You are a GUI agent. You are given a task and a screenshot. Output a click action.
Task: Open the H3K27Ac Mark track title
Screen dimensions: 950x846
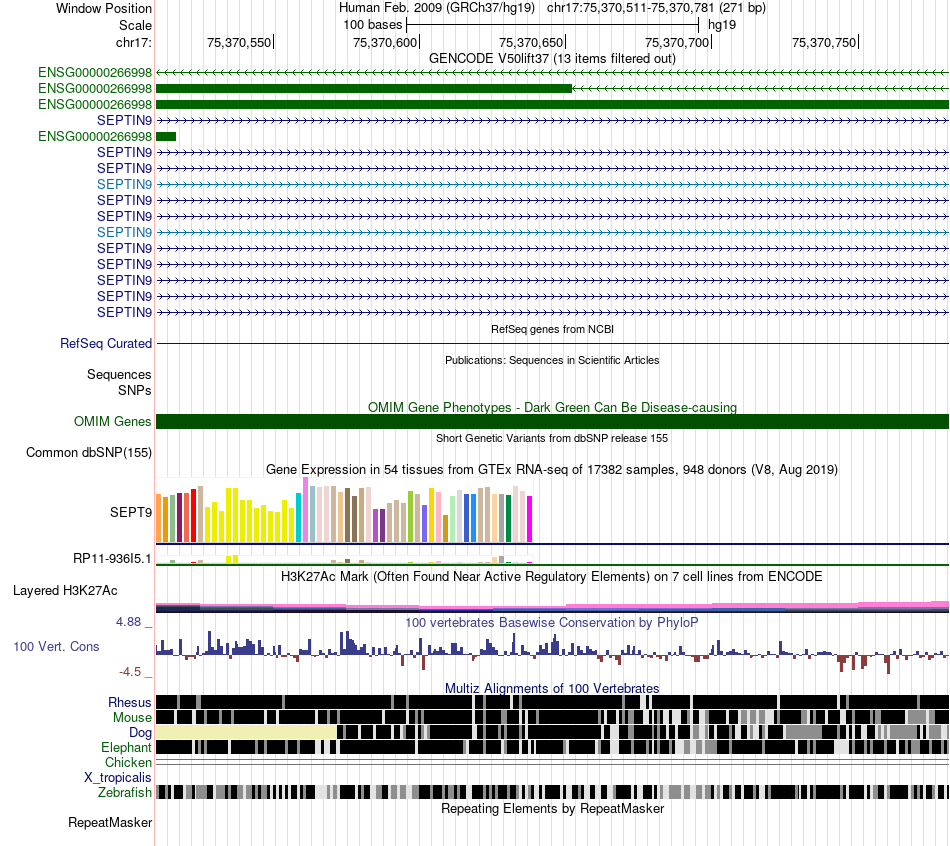[x=552, y=576]
